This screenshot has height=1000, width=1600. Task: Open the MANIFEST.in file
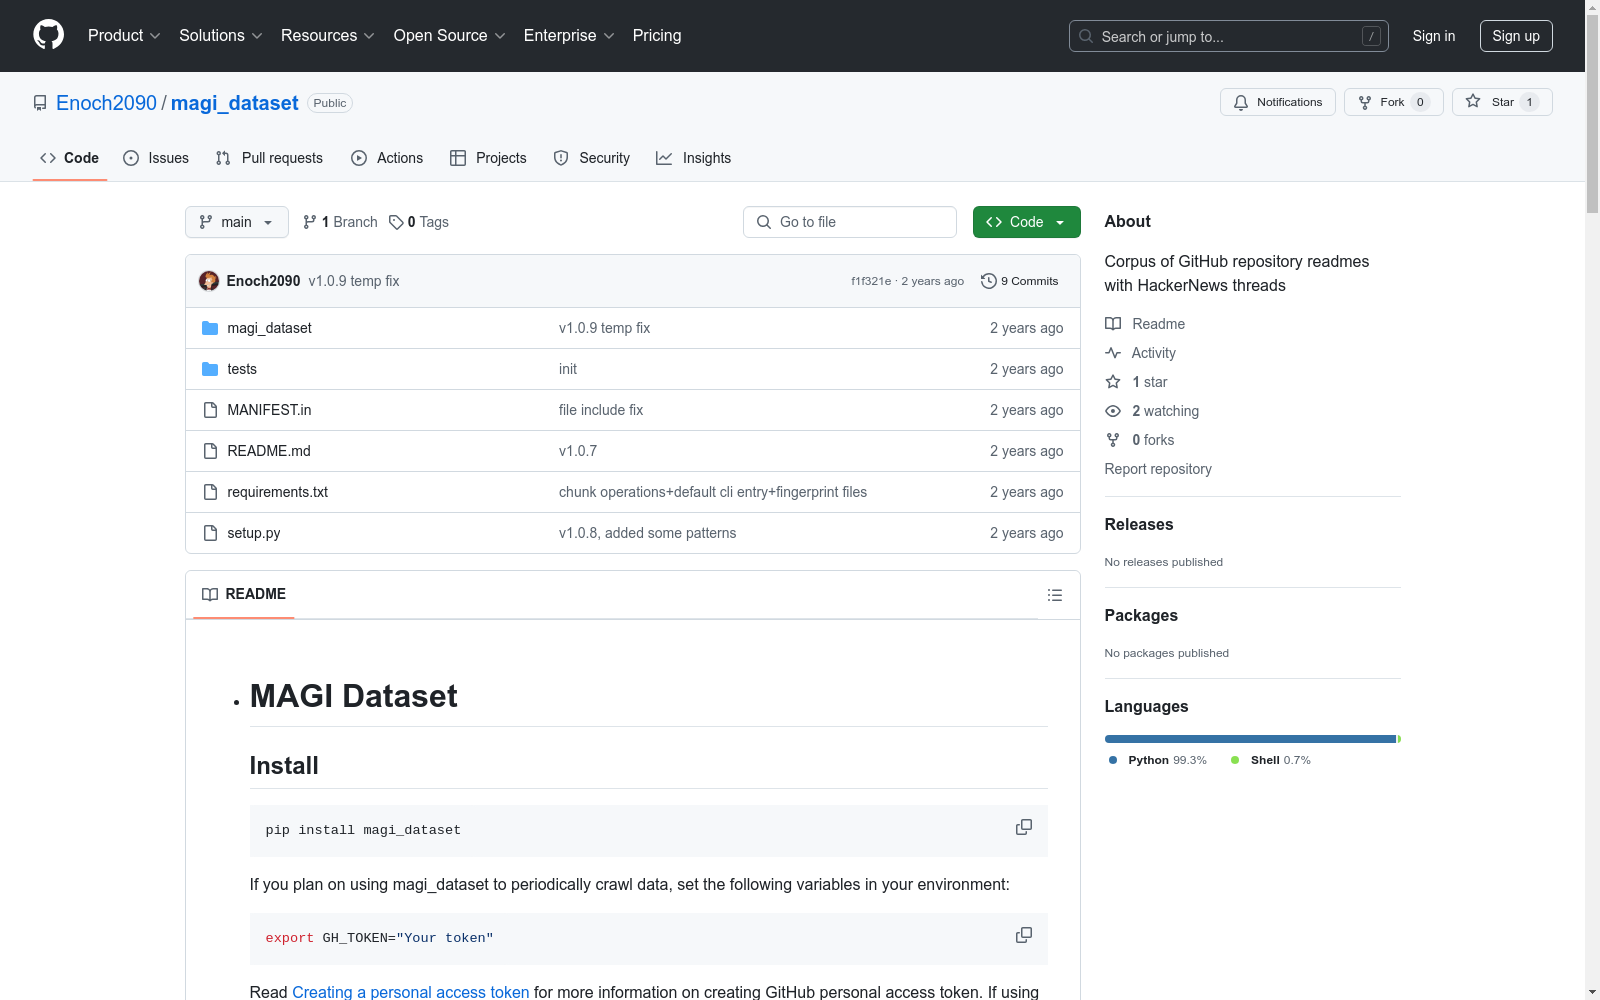tap(269, 410)
